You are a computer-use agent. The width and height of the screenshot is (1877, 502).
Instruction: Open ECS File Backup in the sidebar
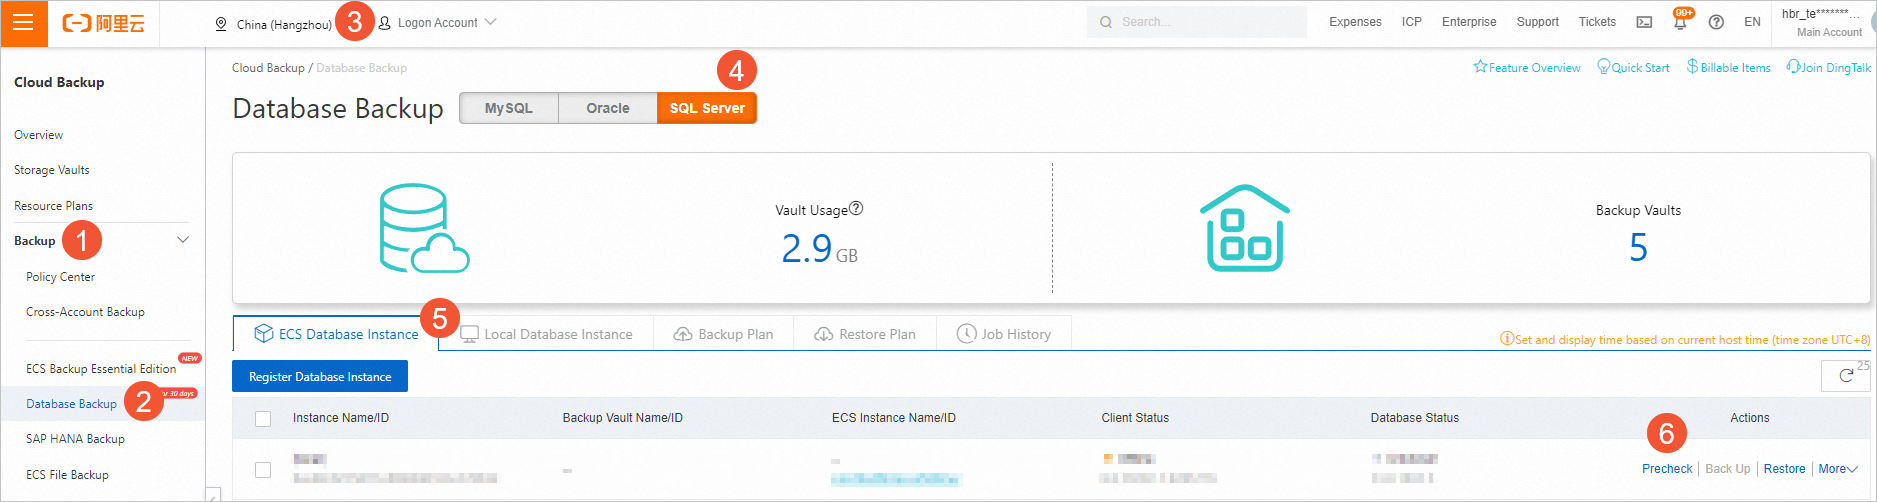click(x=67, y=475)
